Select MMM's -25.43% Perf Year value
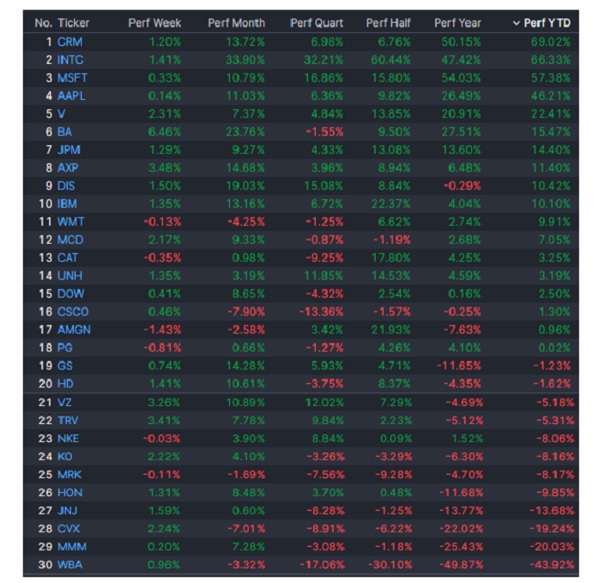 tap(461, 546)
